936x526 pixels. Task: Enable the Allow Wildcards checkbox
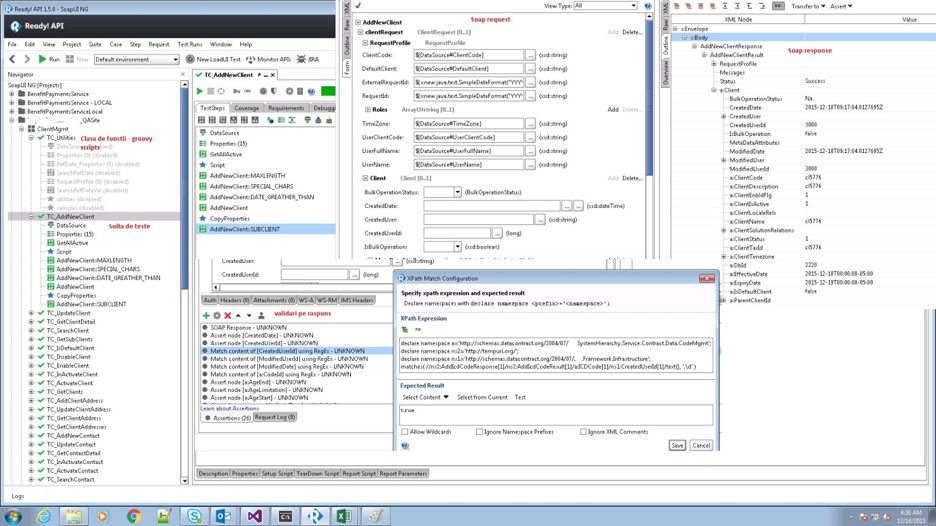click(x=405, y=432)
